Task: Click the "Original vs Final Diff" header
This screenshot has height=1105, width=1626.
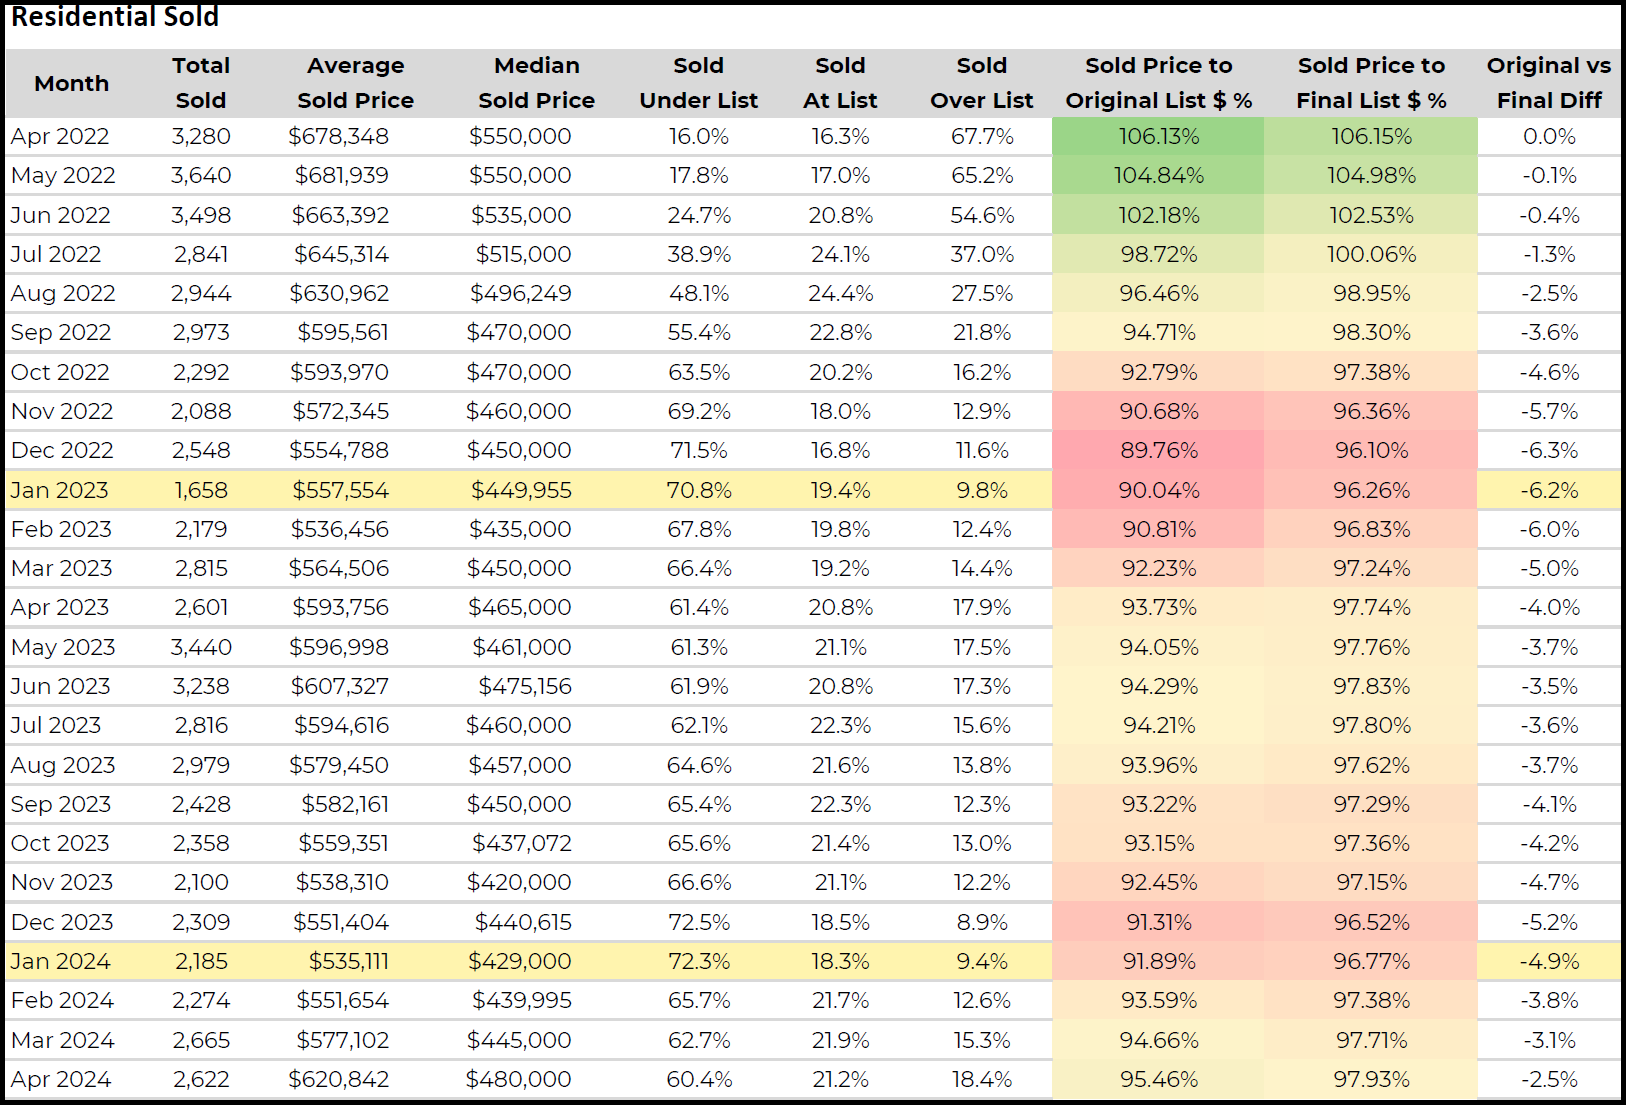Action: (x=1548, y=83)
